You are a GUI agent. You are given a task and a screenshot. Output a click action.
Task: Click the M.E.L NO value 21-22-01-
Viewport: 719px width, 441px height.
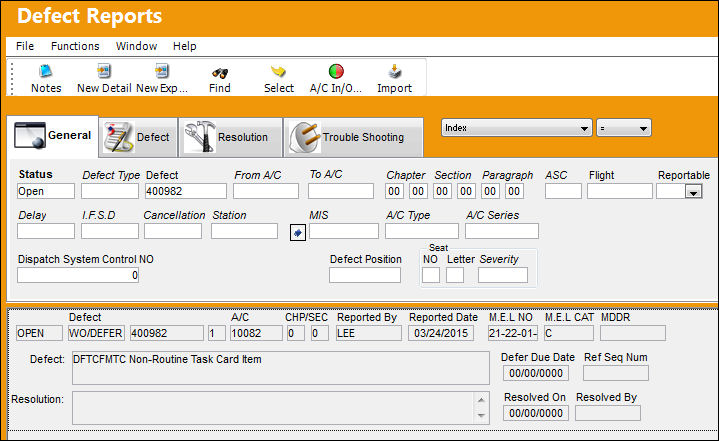[x=513, y=333]
